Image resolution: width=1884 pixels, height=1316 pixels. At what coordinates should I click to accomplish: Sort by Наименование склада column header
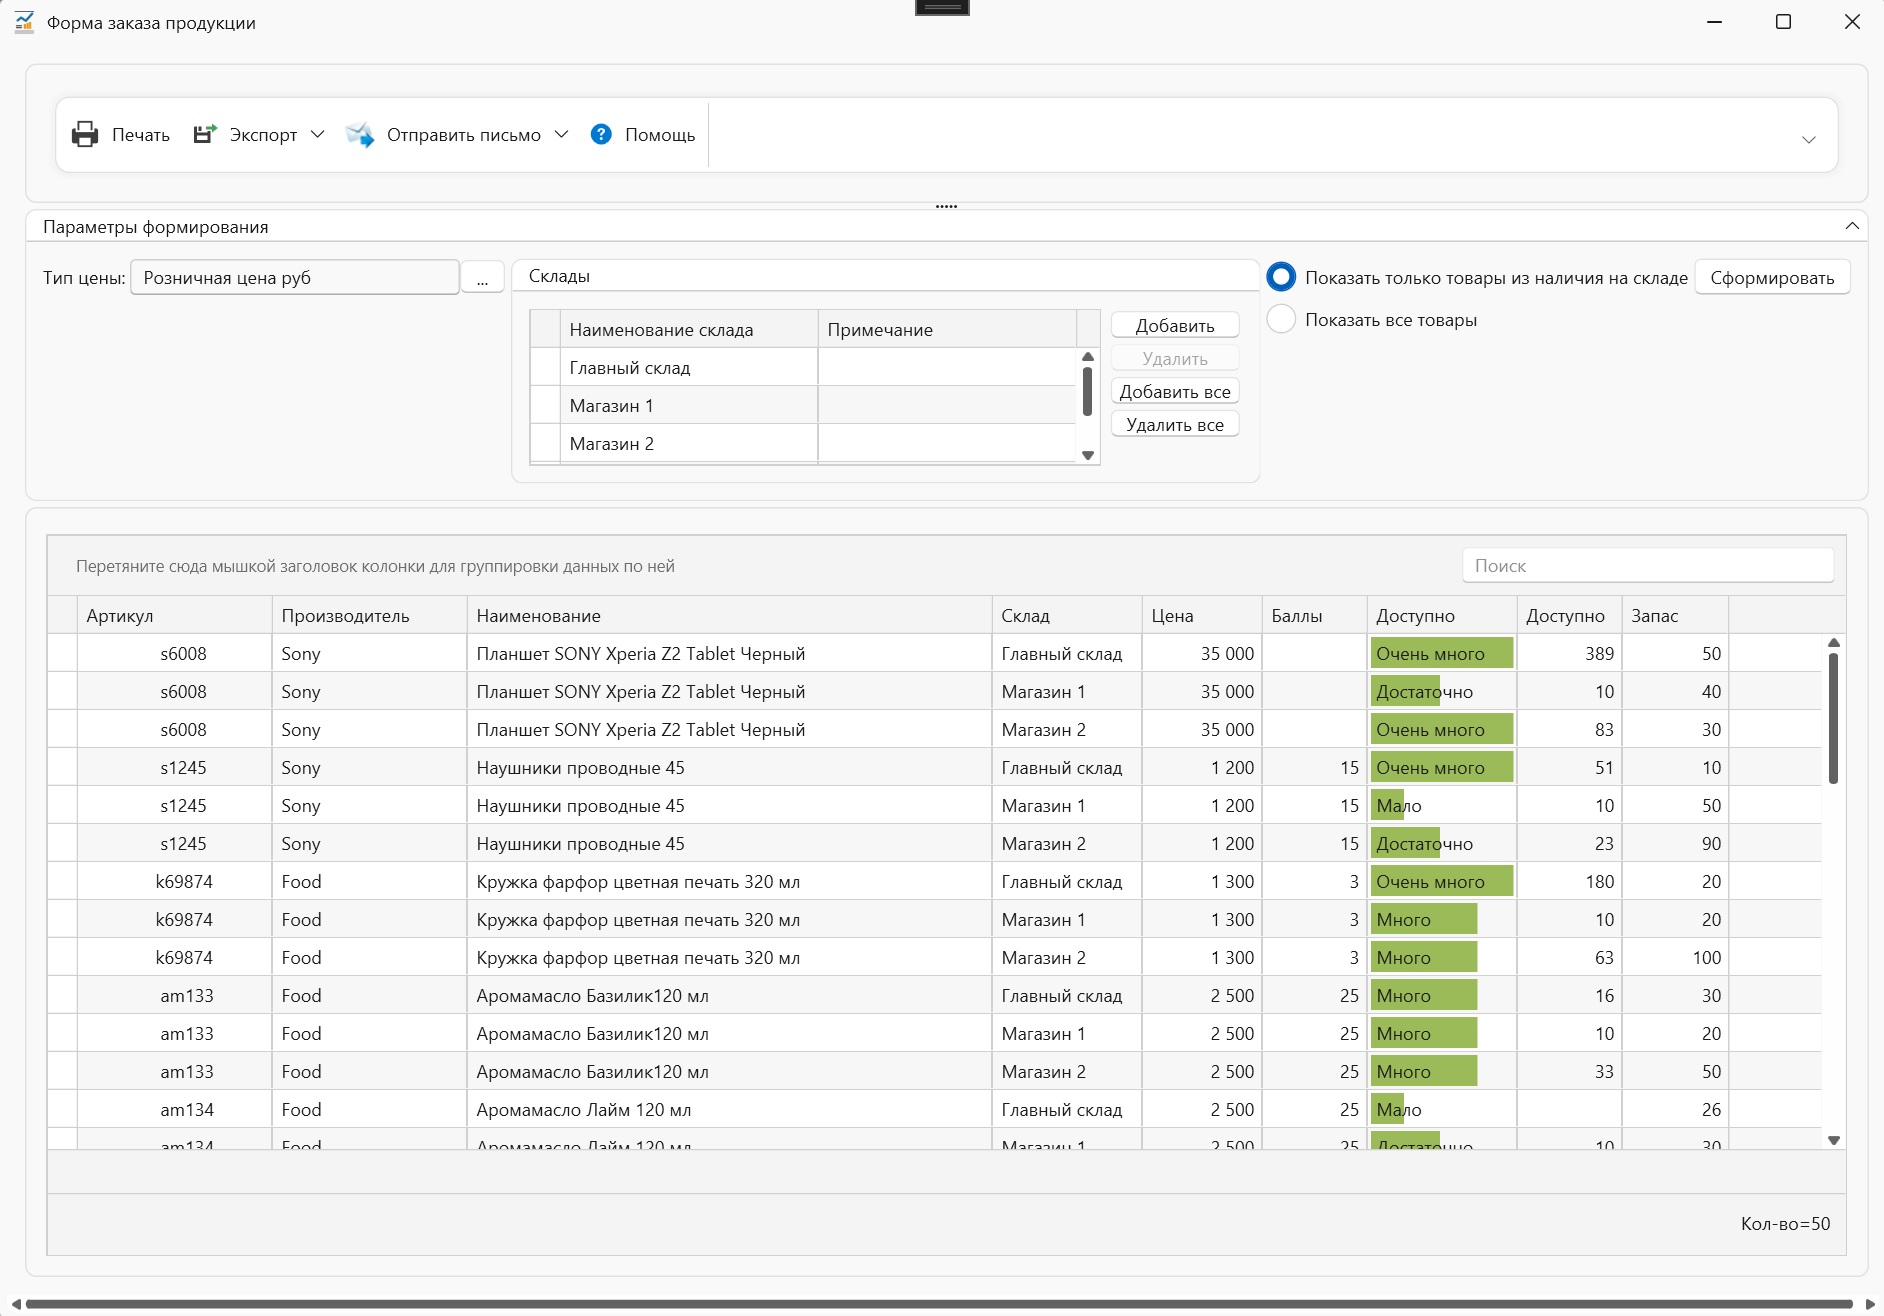click(x=689, y=329)
